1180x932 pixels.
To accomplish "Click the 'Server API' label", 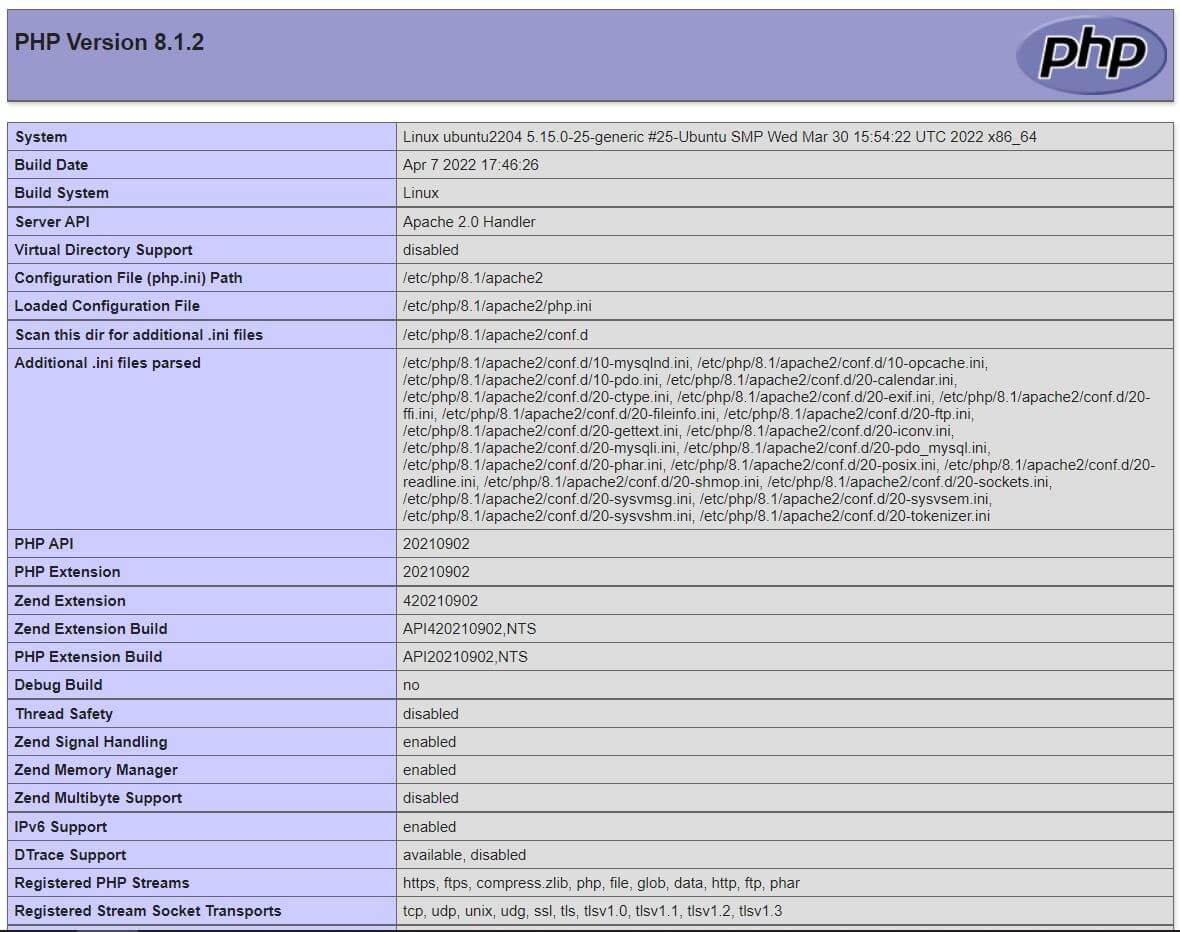I will click(52, 221).
